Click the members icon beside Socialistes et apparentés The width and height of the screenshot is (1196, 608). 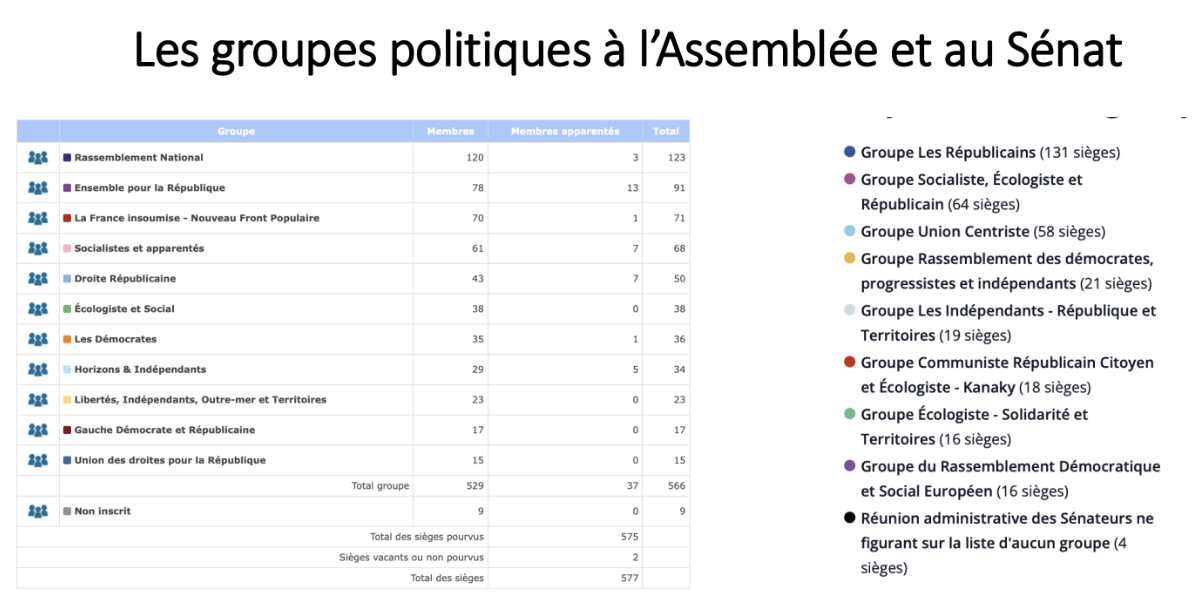[38, 248]
